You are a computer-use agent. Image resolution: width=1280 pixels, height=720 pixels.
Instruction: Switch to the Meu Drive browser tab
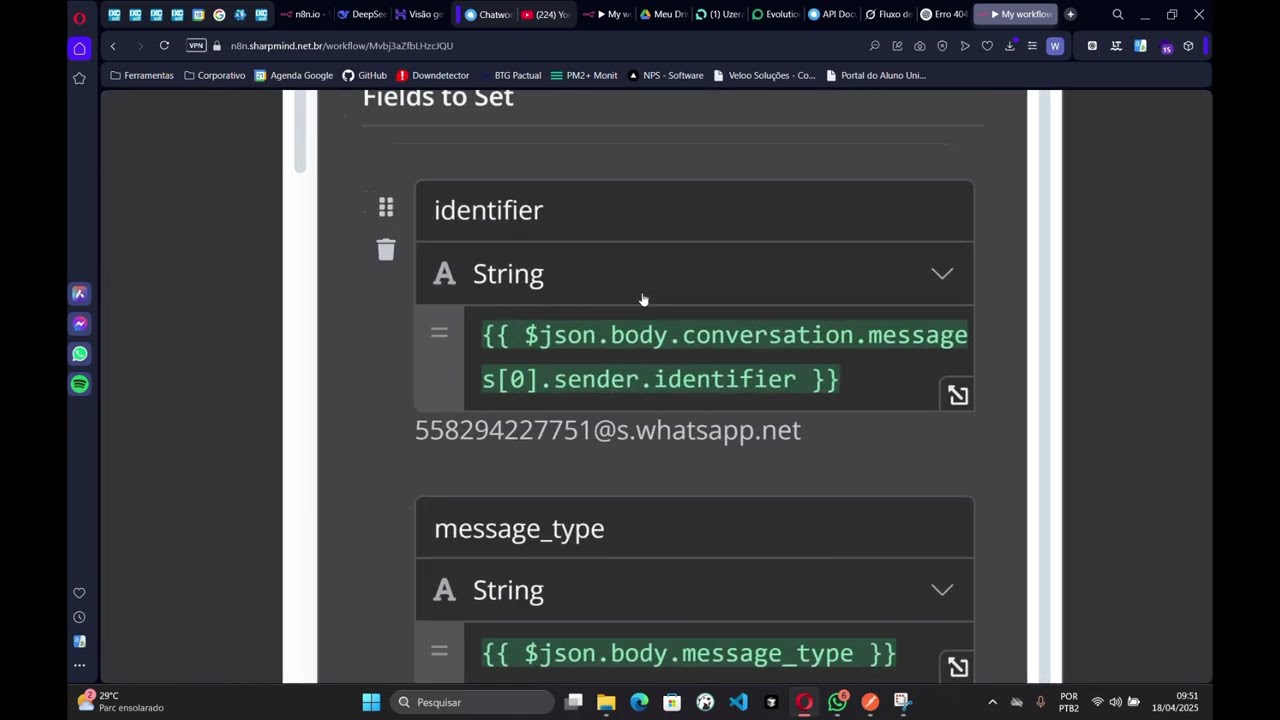coord(663,15)
